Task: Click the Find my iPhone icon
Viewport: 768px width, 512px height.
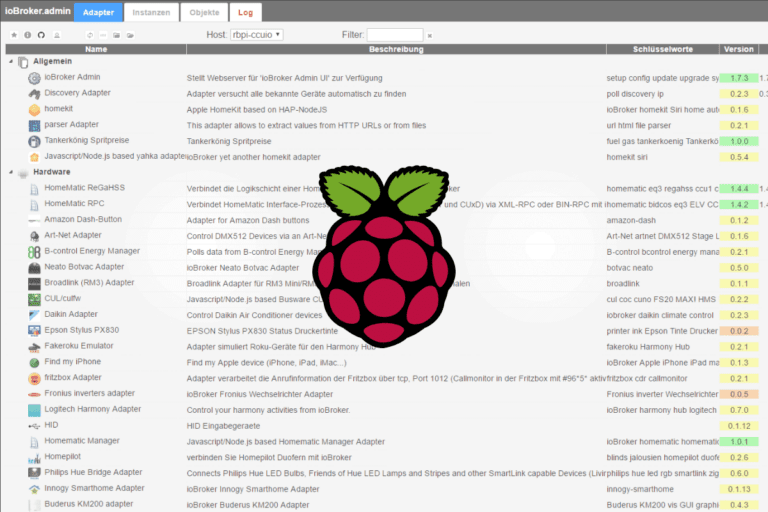Action: pyautogui.click(x=34, y=363)
